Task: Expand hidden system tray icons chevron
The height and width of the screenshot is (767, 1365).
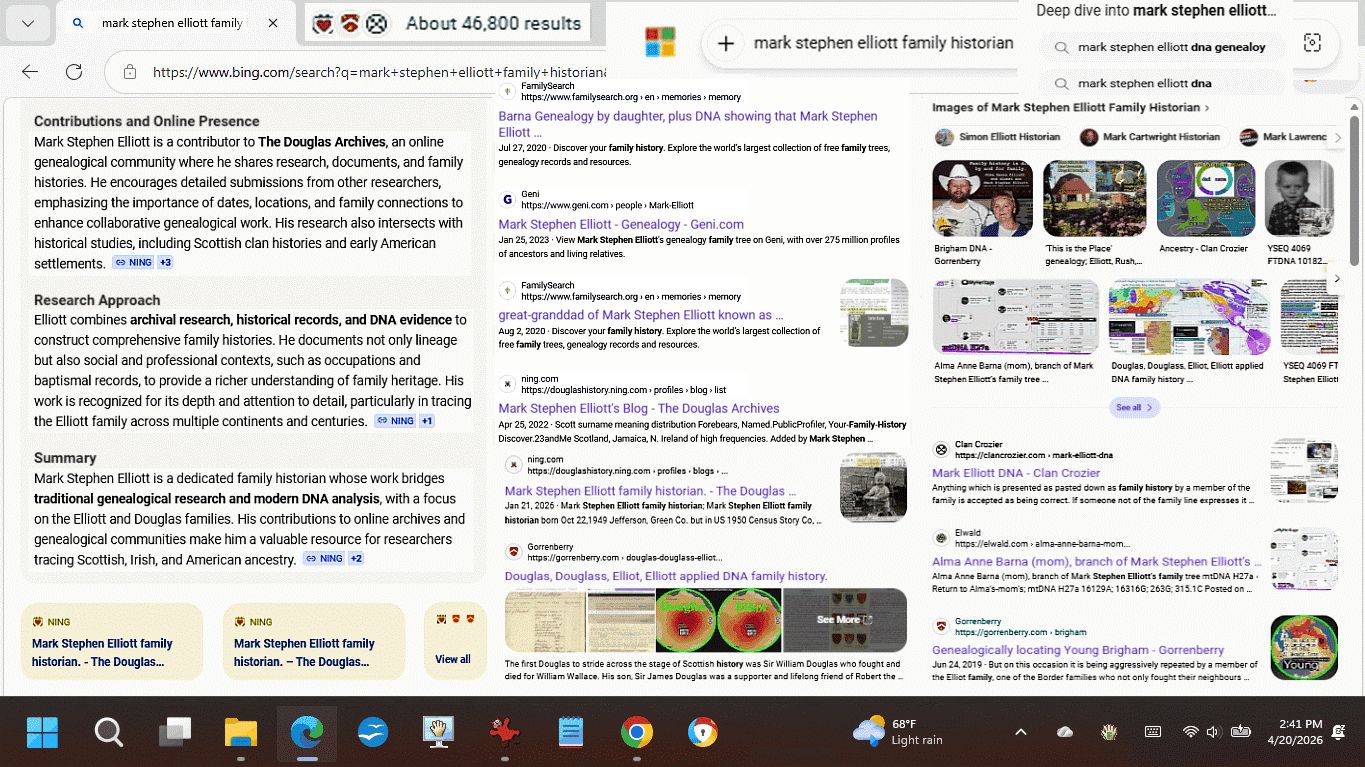Action: pyautogui.click(x=1020, y=732)
